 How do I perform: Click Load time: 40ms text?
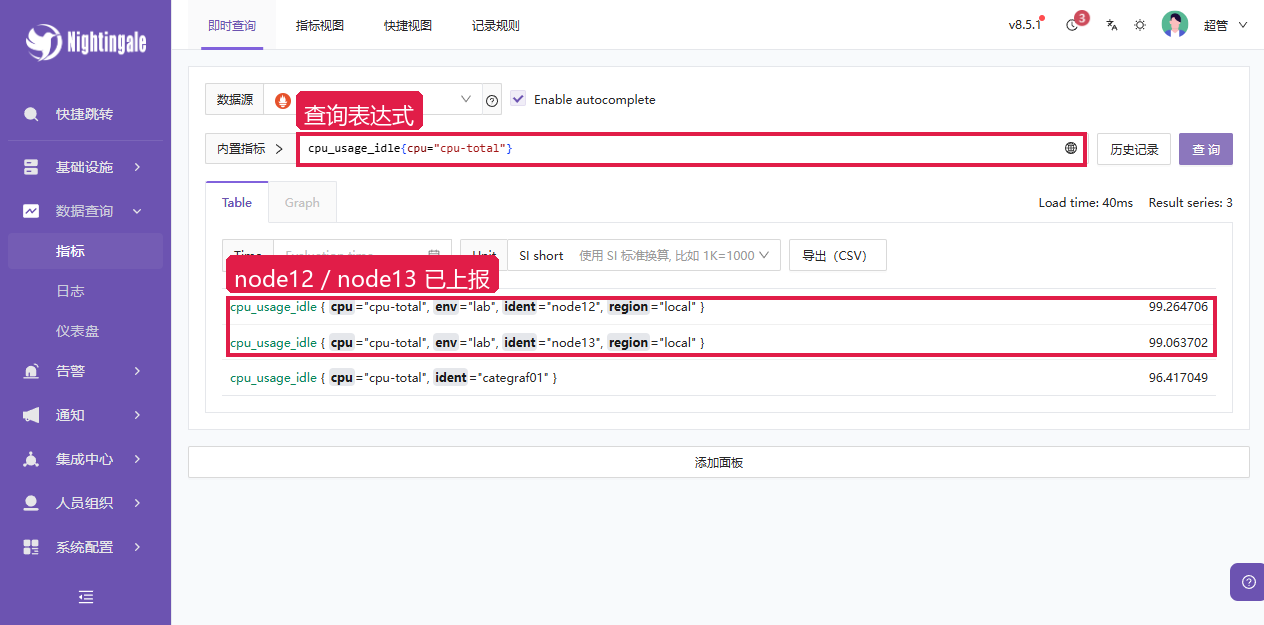(x=1086, y=202)
